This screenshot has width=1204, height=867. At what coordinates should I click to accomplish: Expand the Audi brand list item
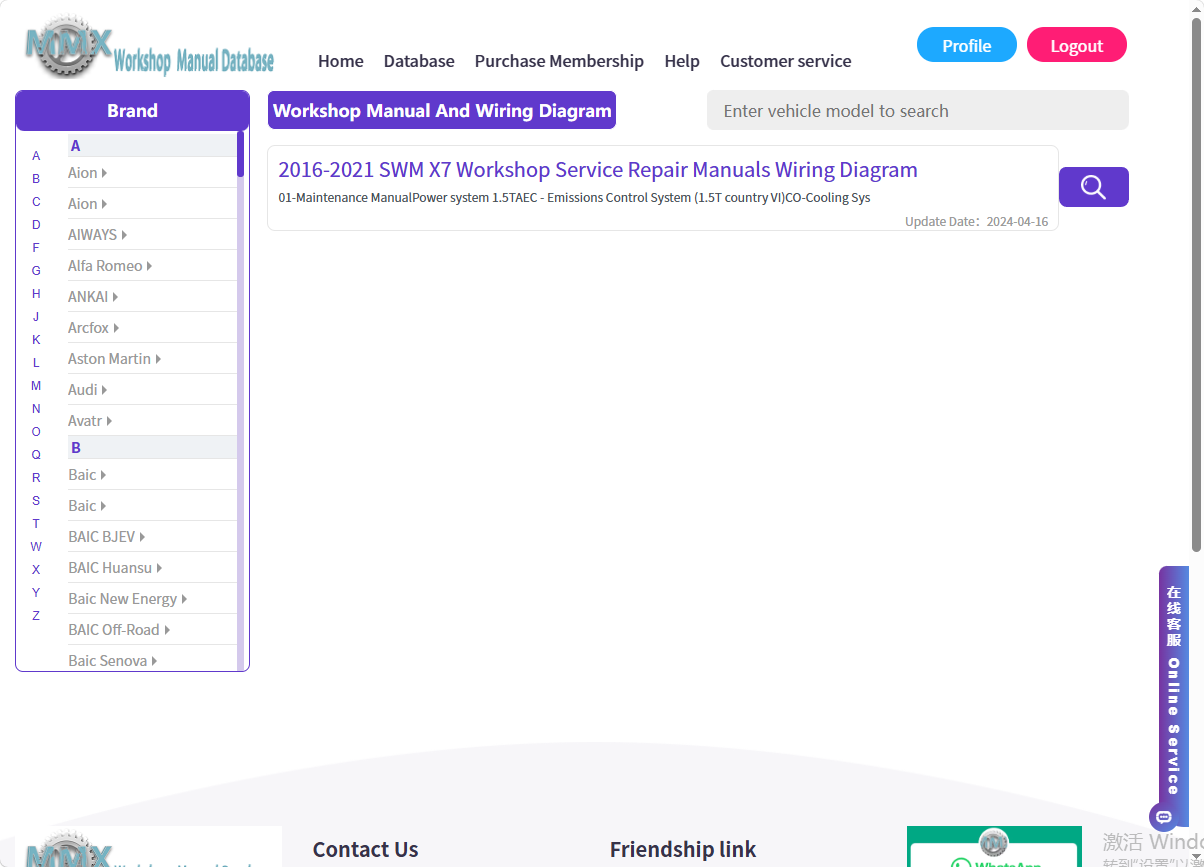click(x=87, y=390)
